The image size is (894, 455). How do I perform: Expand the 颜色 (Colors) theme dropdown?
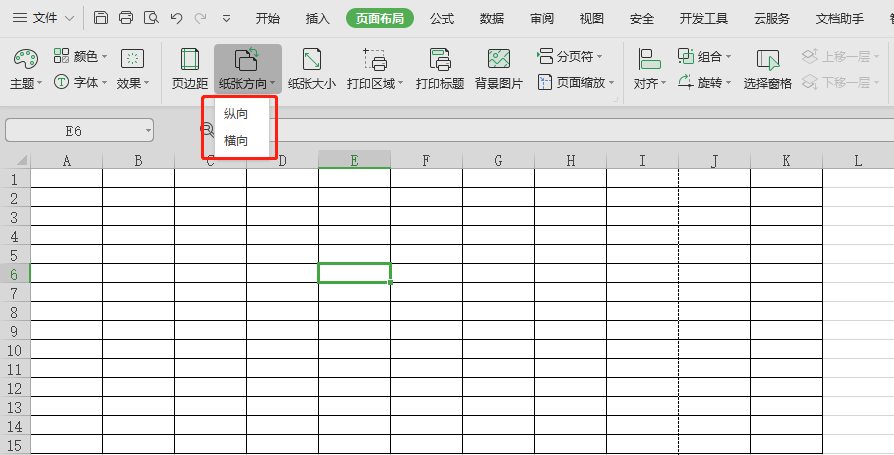(80, 56)
